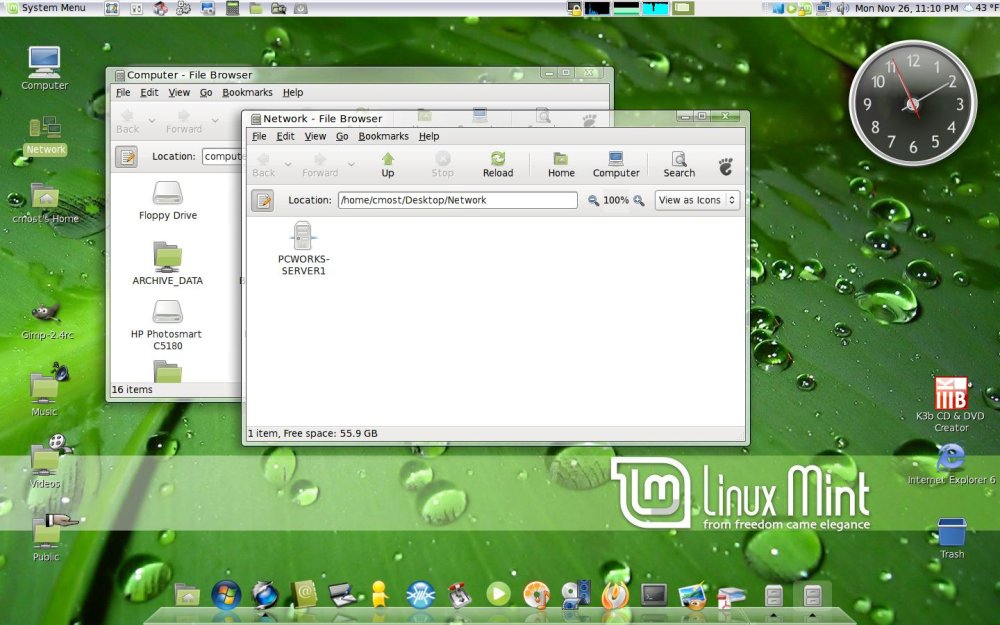Click home folder icon in dock
Screen dimensions: 1000x625
187,596
